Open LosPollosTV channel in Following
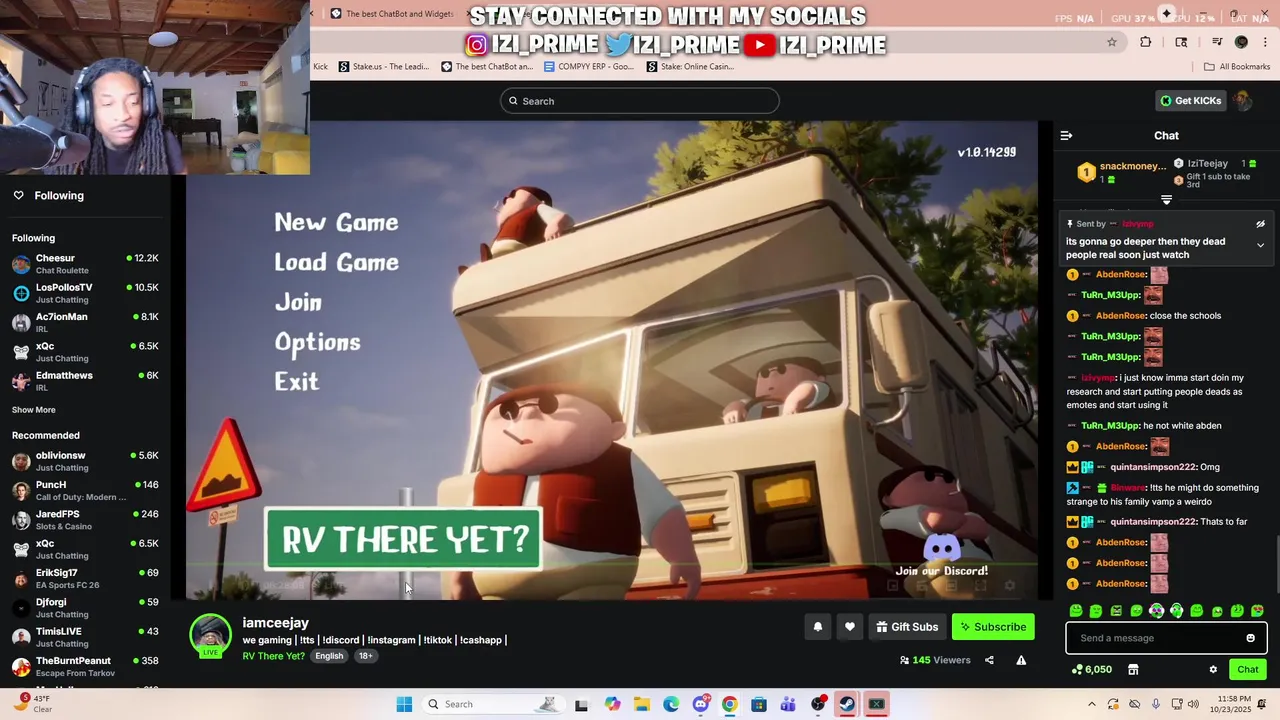Image resolution: width=1280 pixels, height=720 pixels. [x=85, y=293]
